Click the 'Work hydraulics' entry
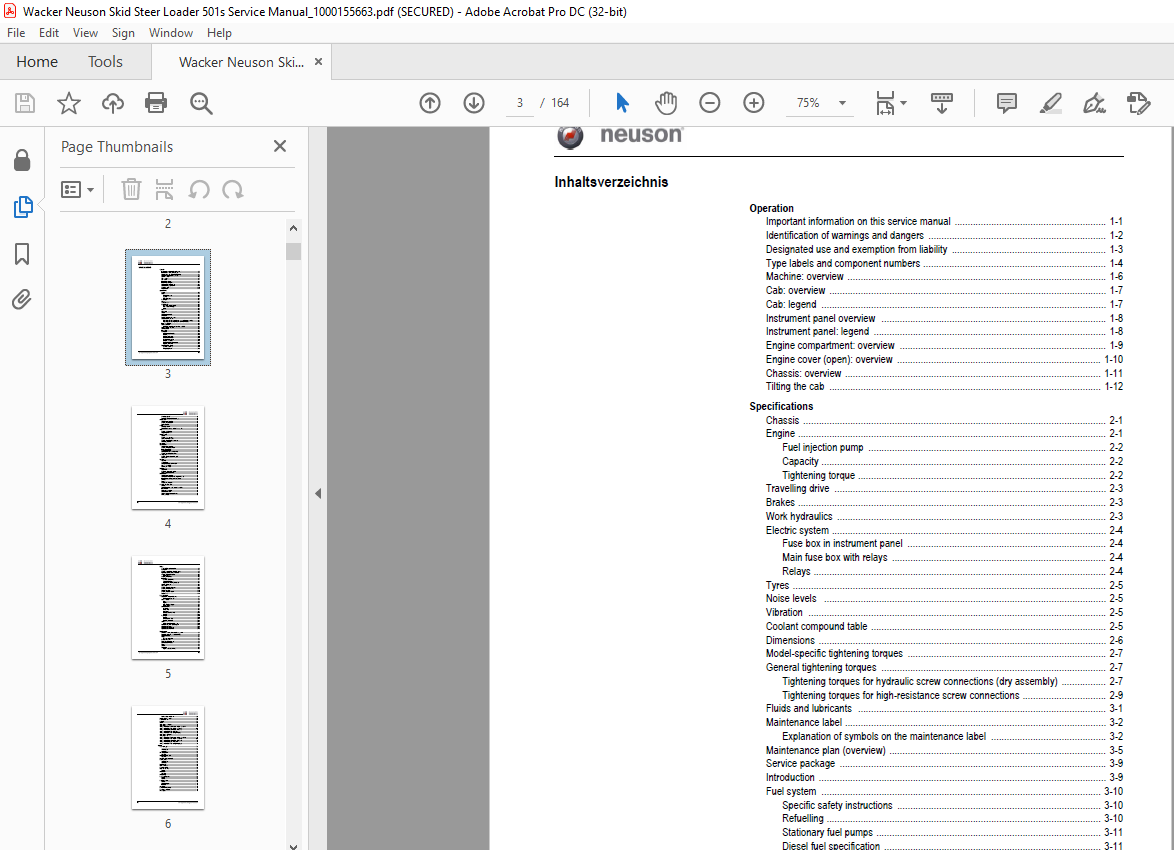This screenshot has width=1174, height=850. [799, 516]
